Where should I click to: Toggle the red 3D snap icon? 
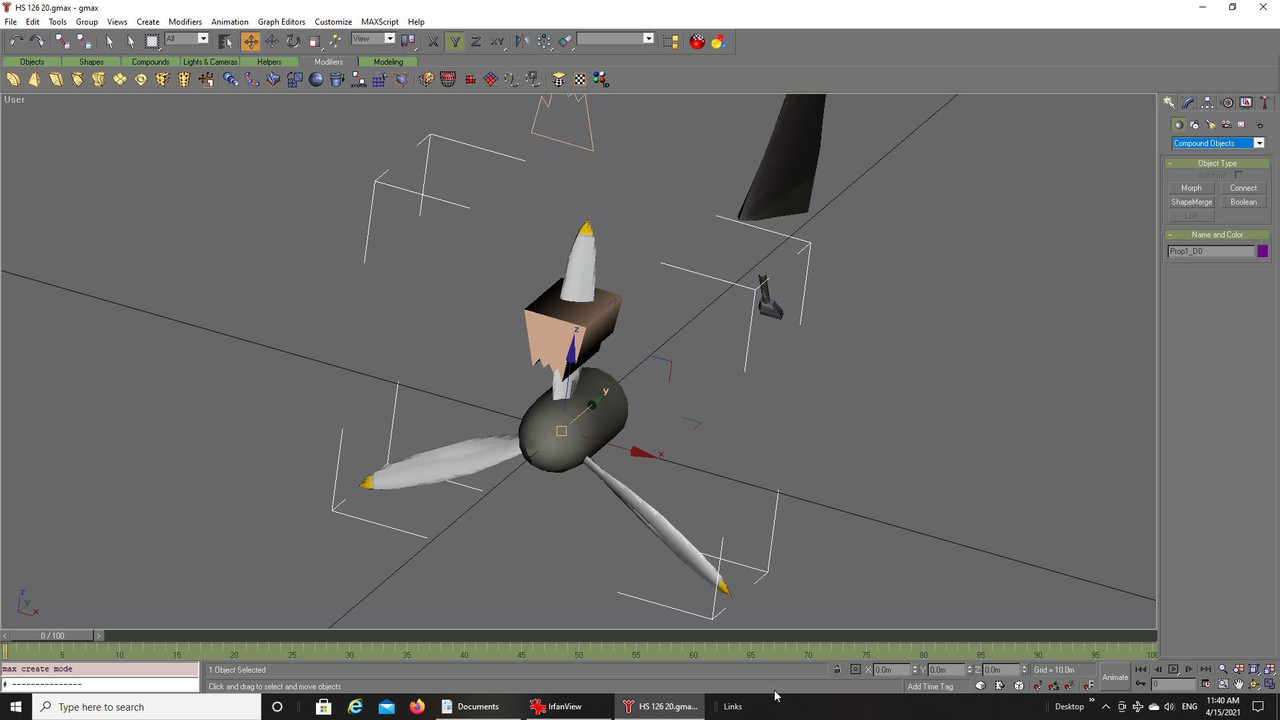(x=1037, y=685)
